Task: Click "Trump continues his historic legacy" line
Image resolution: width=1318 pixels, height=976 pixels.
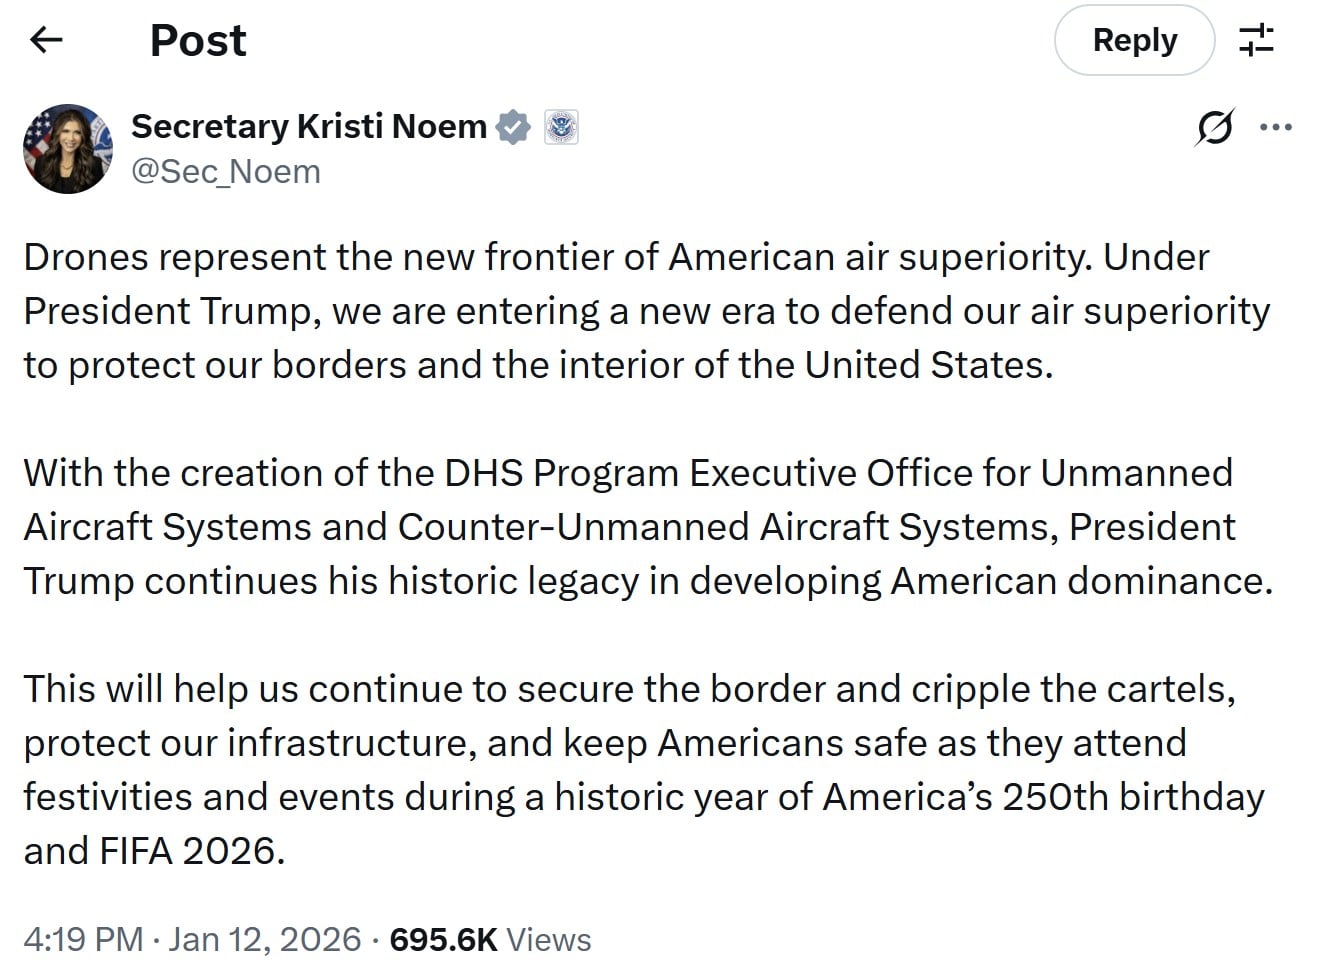Action: pyautogui.click(x=330, y=581)
